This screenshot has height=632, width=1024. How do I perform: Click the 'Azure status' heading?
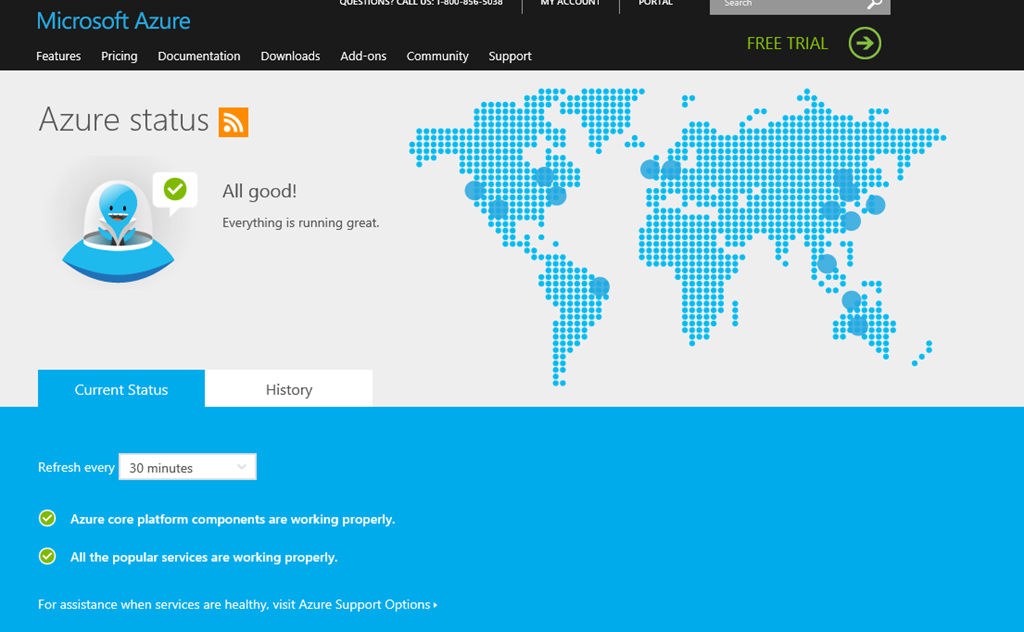coord(123,120)
